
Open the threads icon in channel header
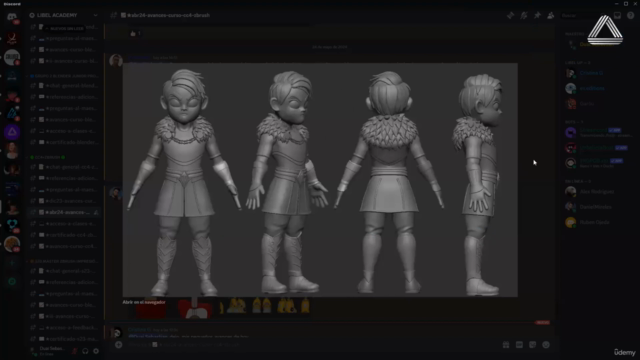pos(510,16)
